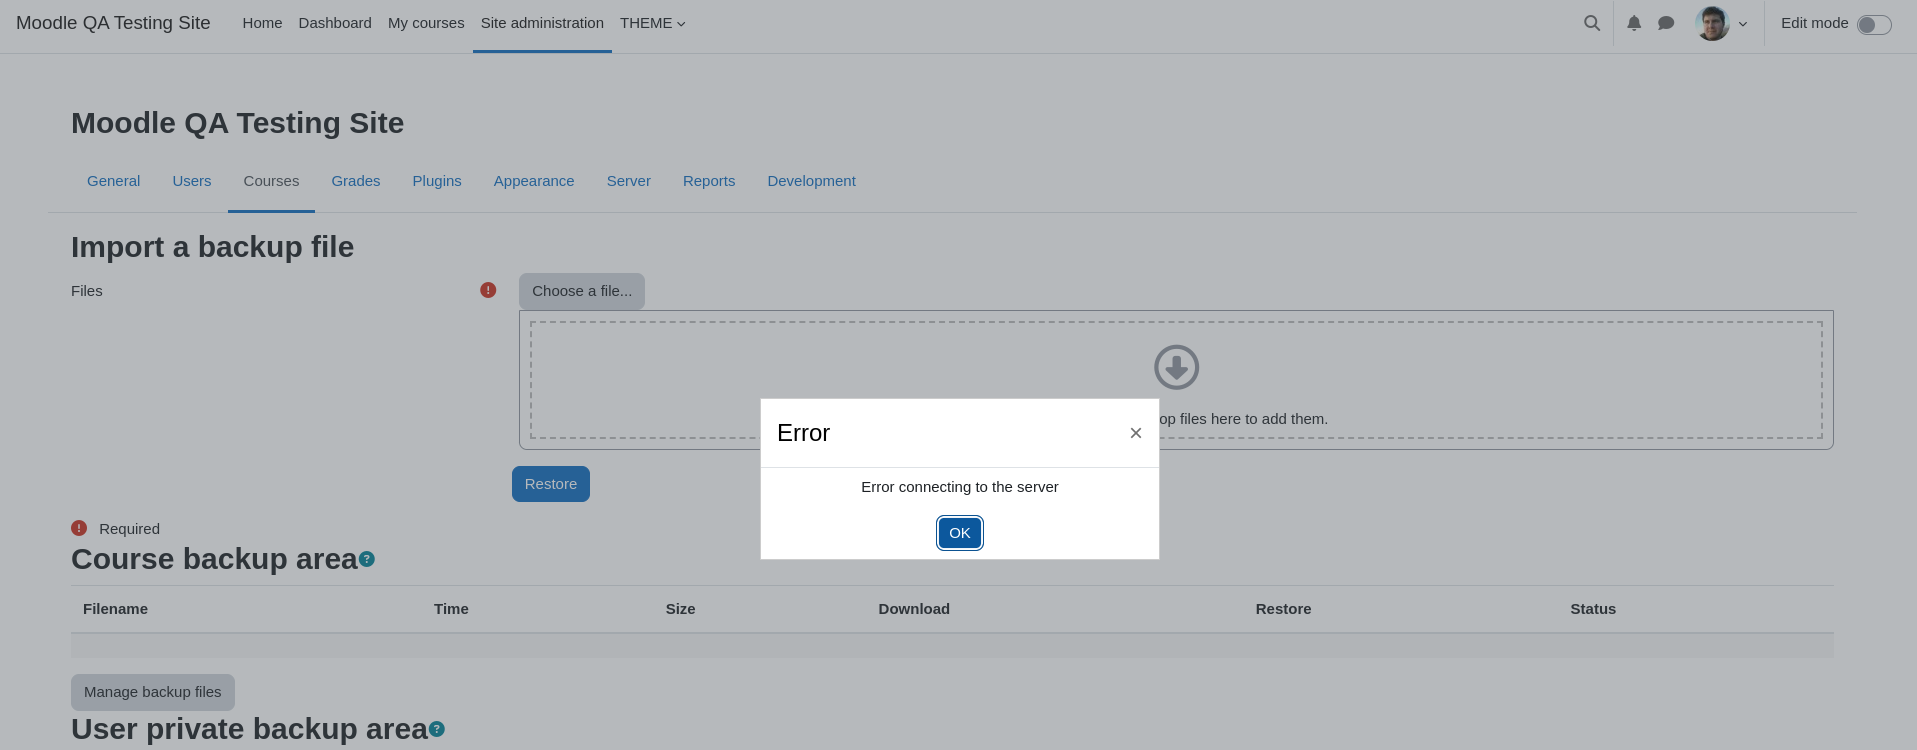Expand the user menu chevron
Viewport: 1917px width, 750px height.
1743,24
